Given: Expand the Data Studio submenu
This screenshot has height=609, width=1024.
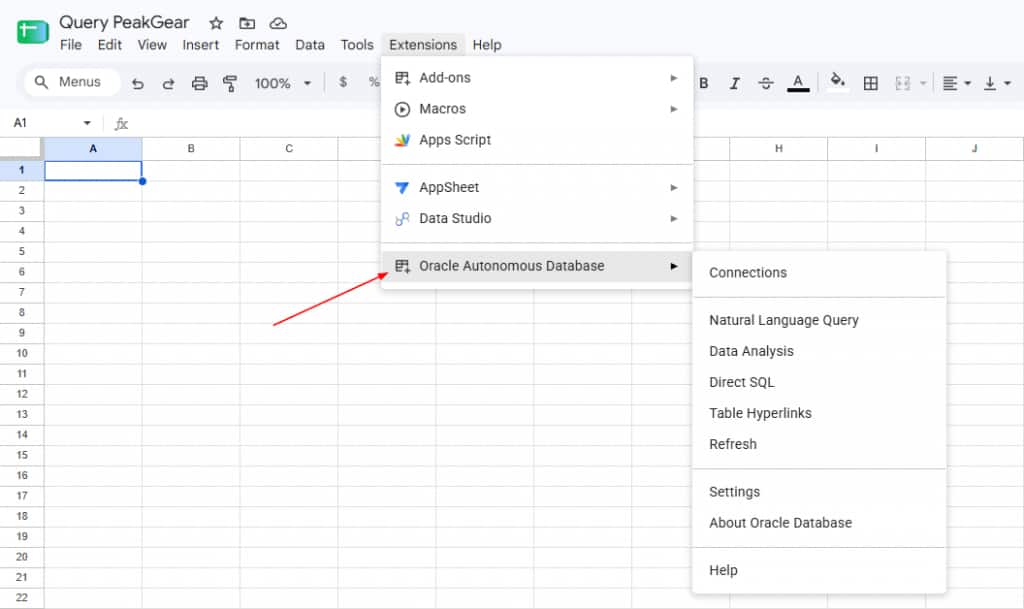Looking at the screenshot, I should point(536,219).
